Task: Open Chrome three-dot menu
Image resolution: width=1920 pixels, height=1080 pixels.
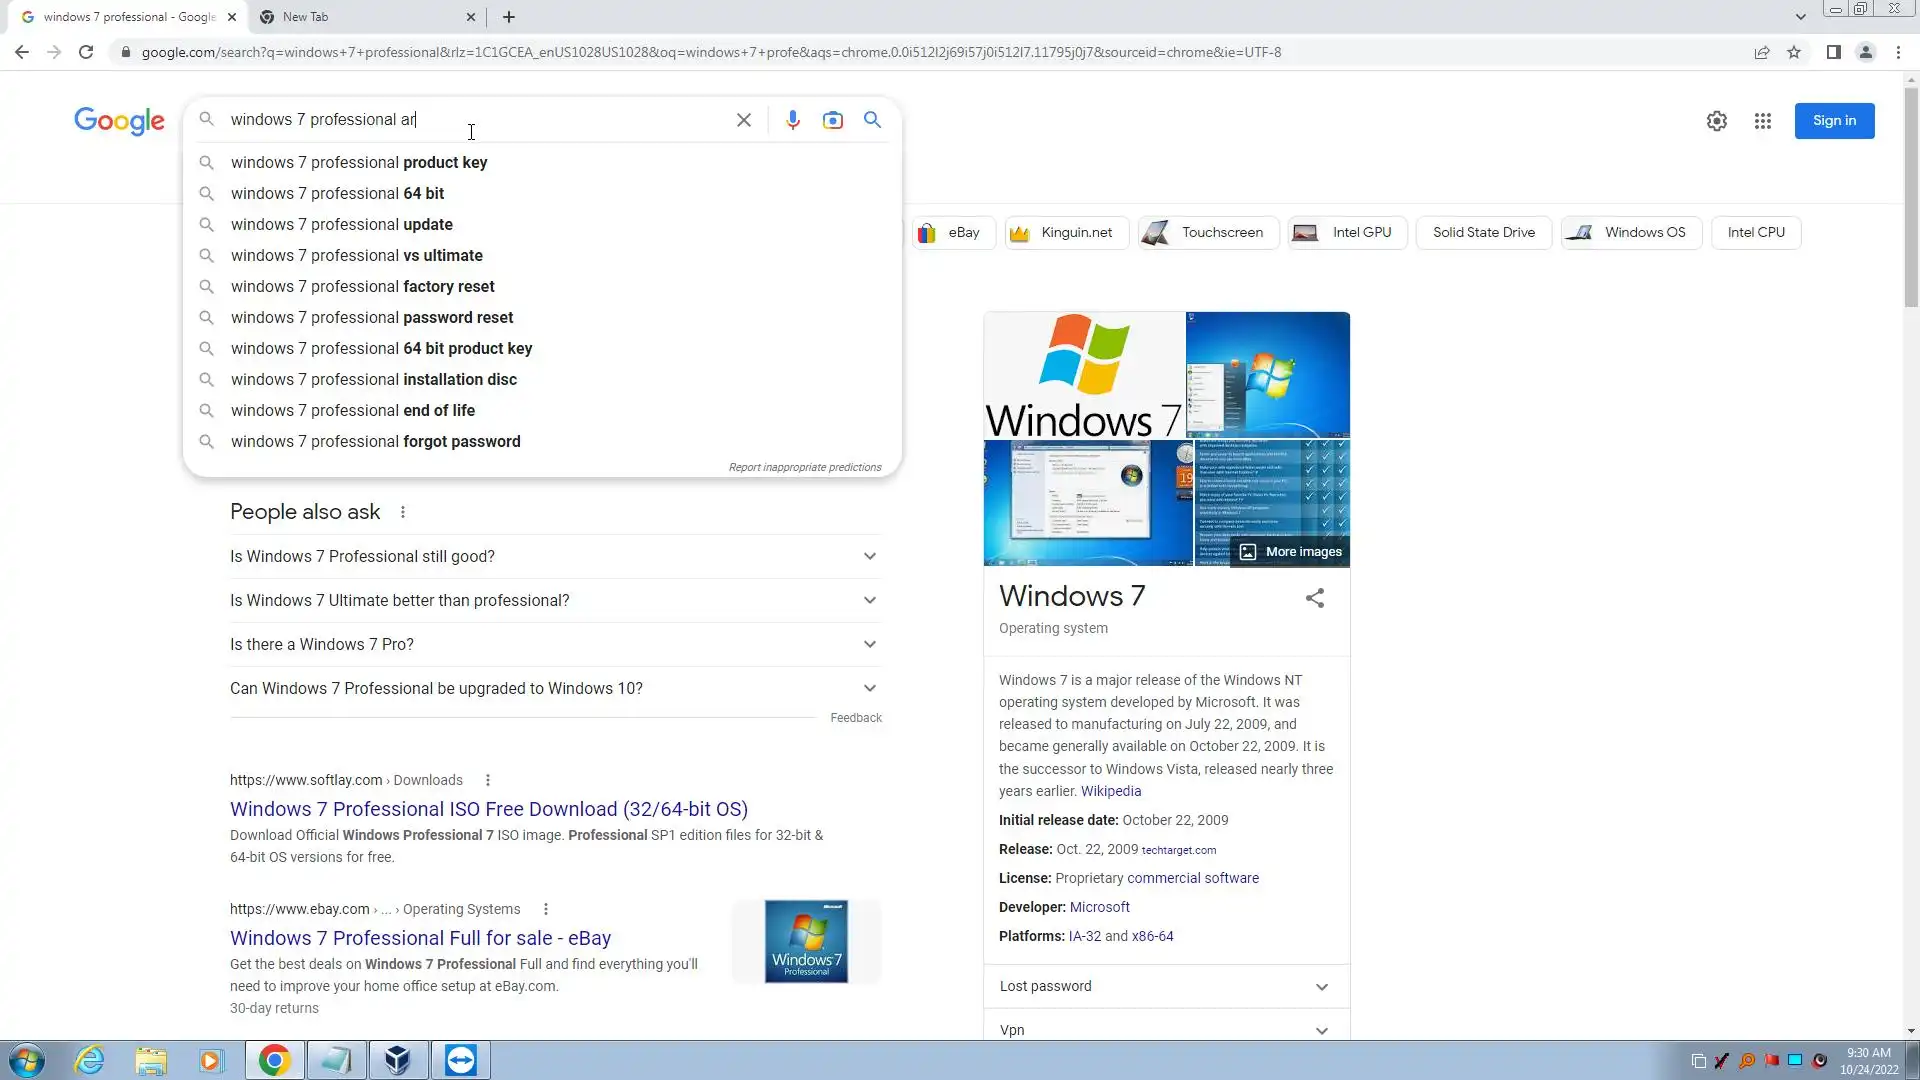Action: click(1898, 52)
